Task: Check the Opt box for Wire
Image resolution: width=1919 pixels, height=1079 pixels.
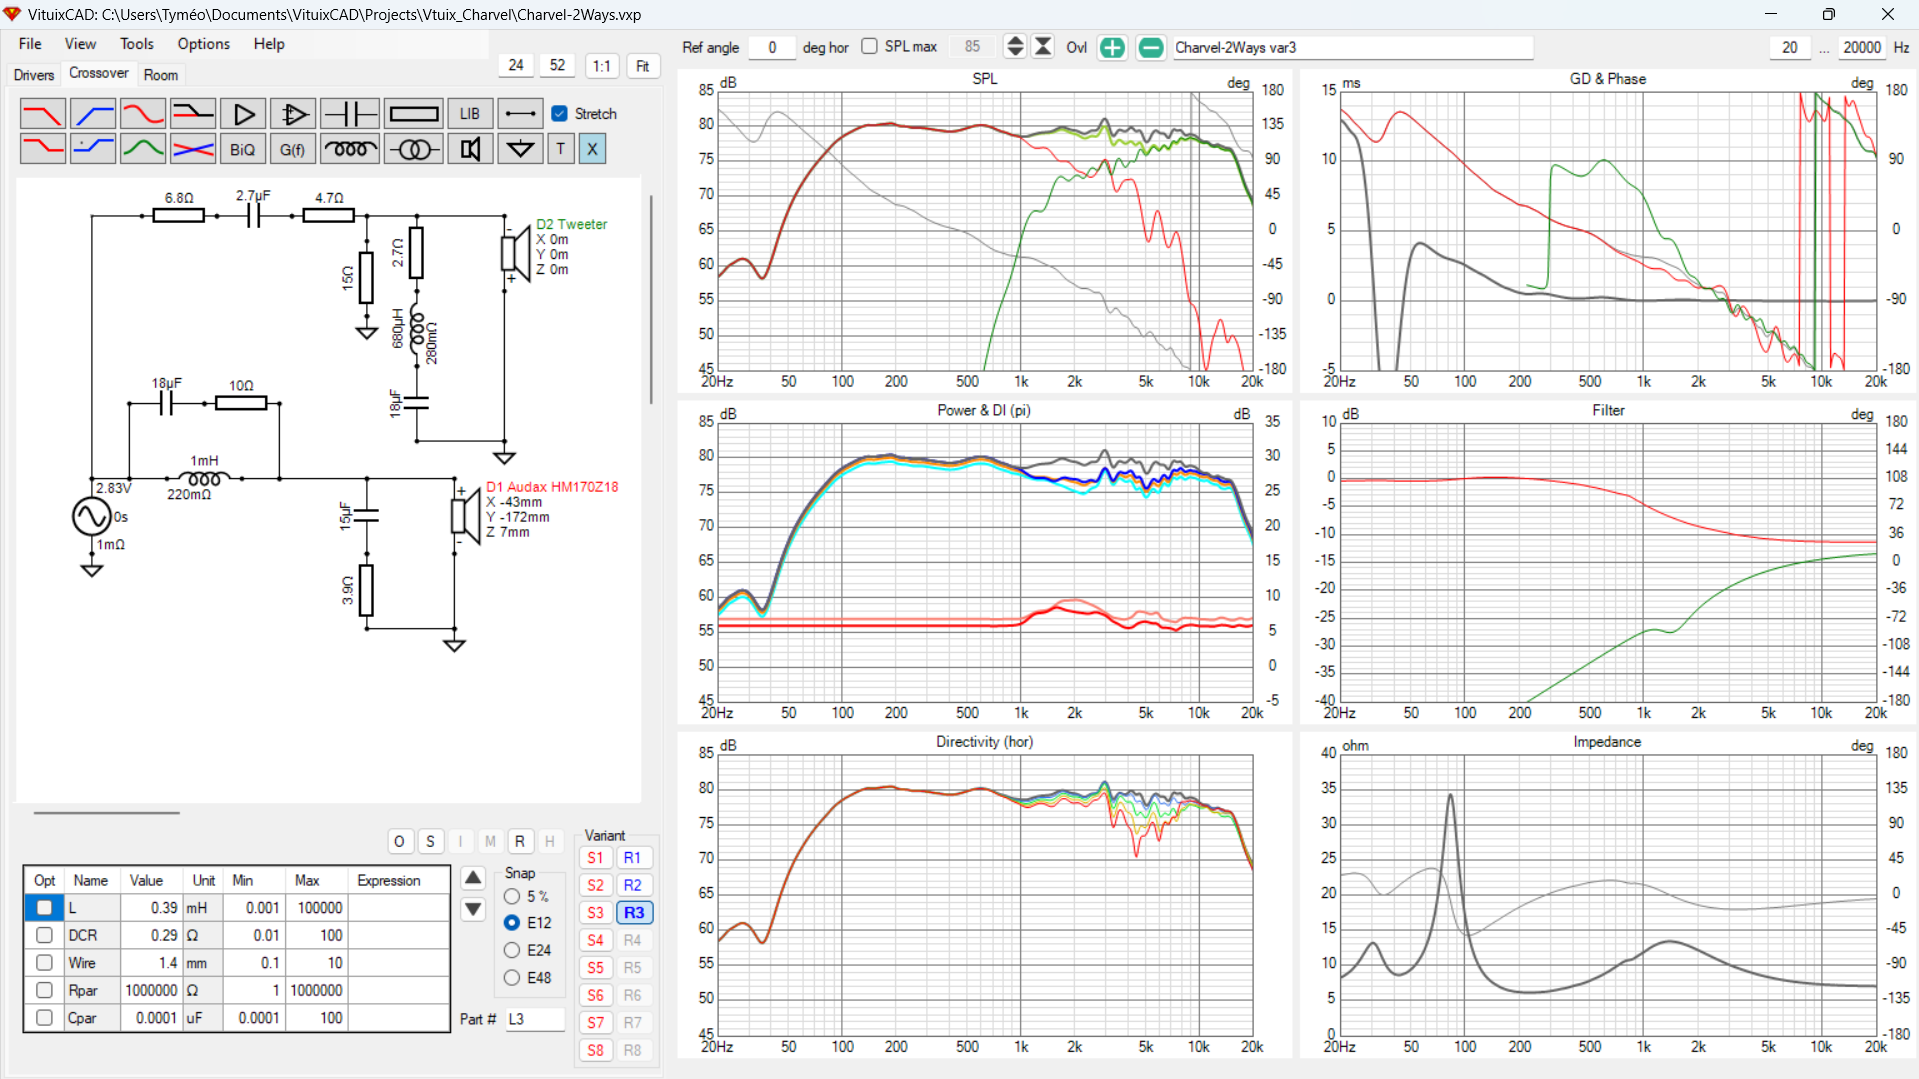Action: [44, 963]
